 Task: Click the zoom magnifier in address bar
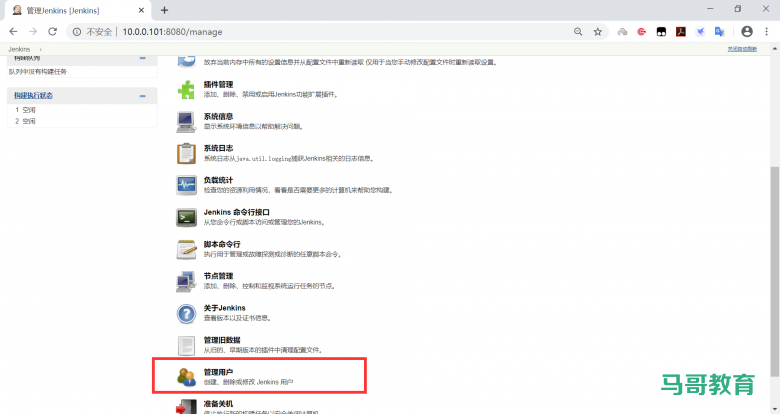(x=578, y=32)
